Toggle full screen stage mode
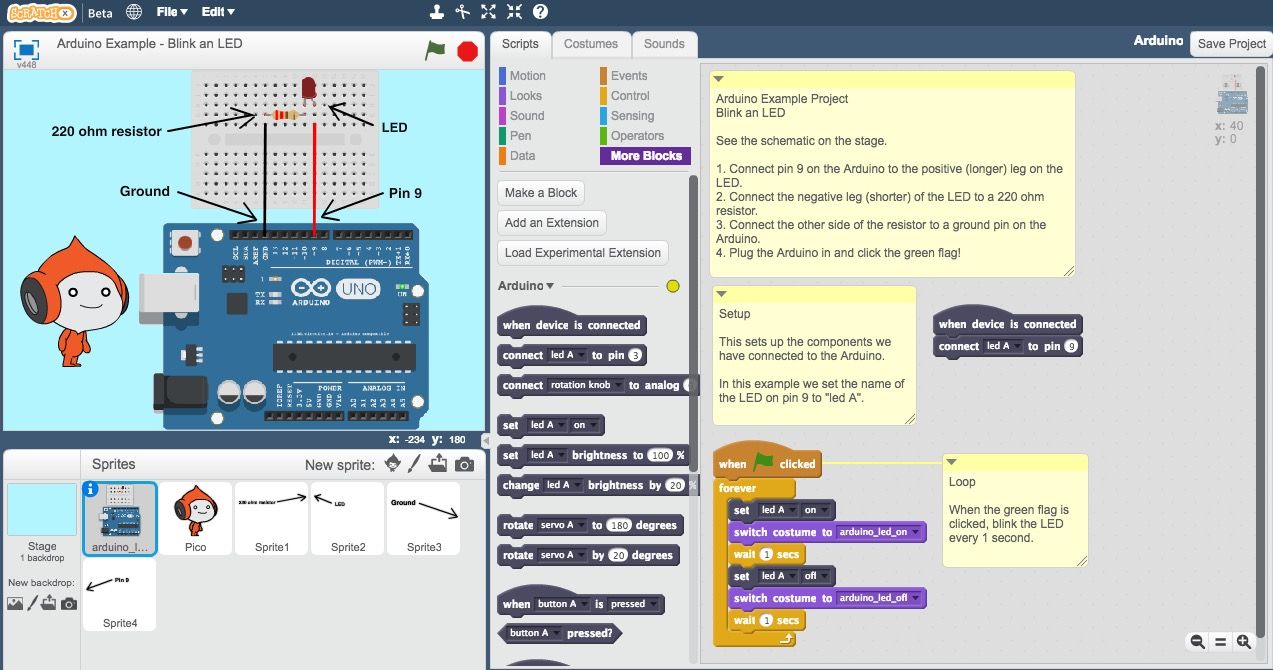The image size is (1273, 670). (26, 50)
